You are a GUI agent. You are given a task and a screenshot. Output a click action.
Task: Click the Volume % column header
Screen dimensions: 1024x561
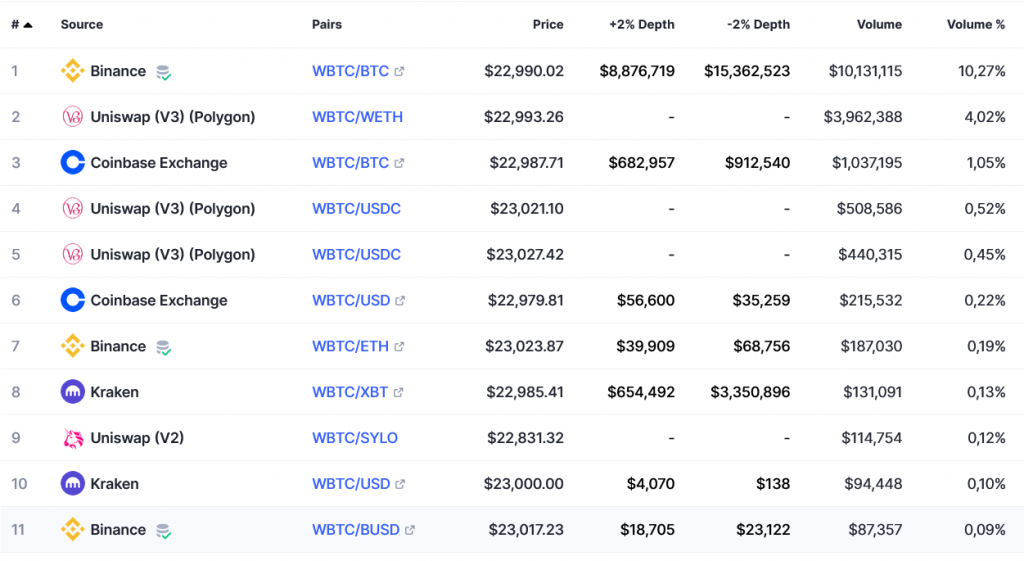tap(976, 25)
